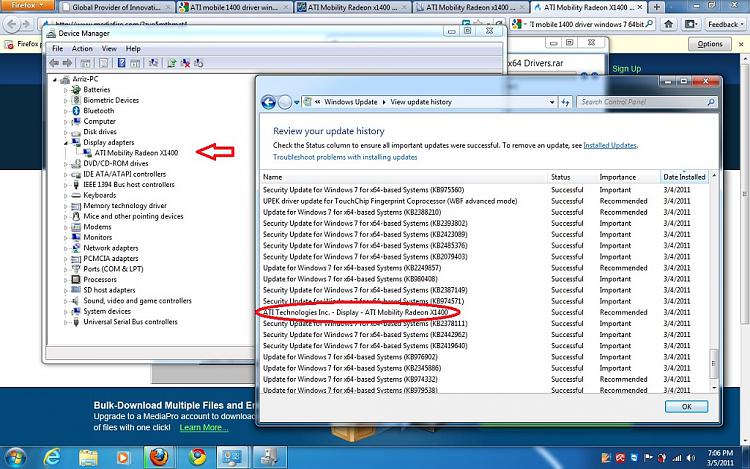Click the Processors category icon
The image size is (750, 469).
76,279
